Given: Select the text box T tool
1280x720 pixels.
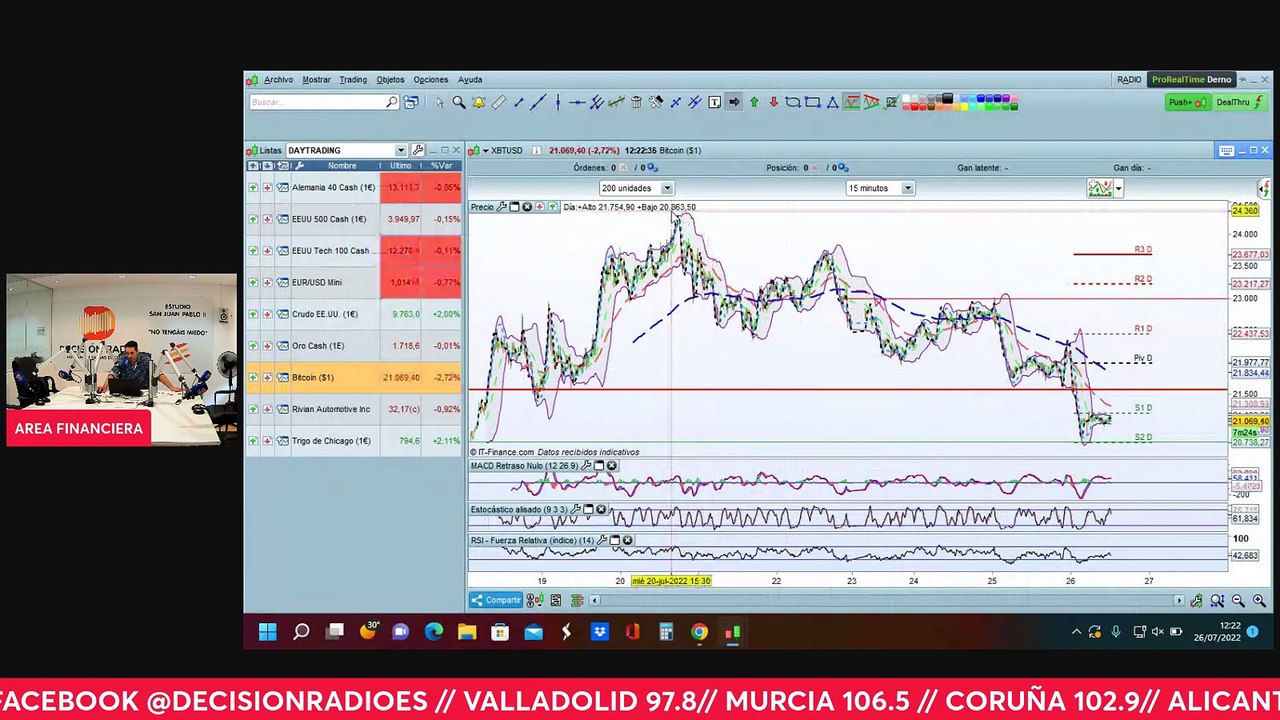Looking at the screenshot, I should pos(715,102).
